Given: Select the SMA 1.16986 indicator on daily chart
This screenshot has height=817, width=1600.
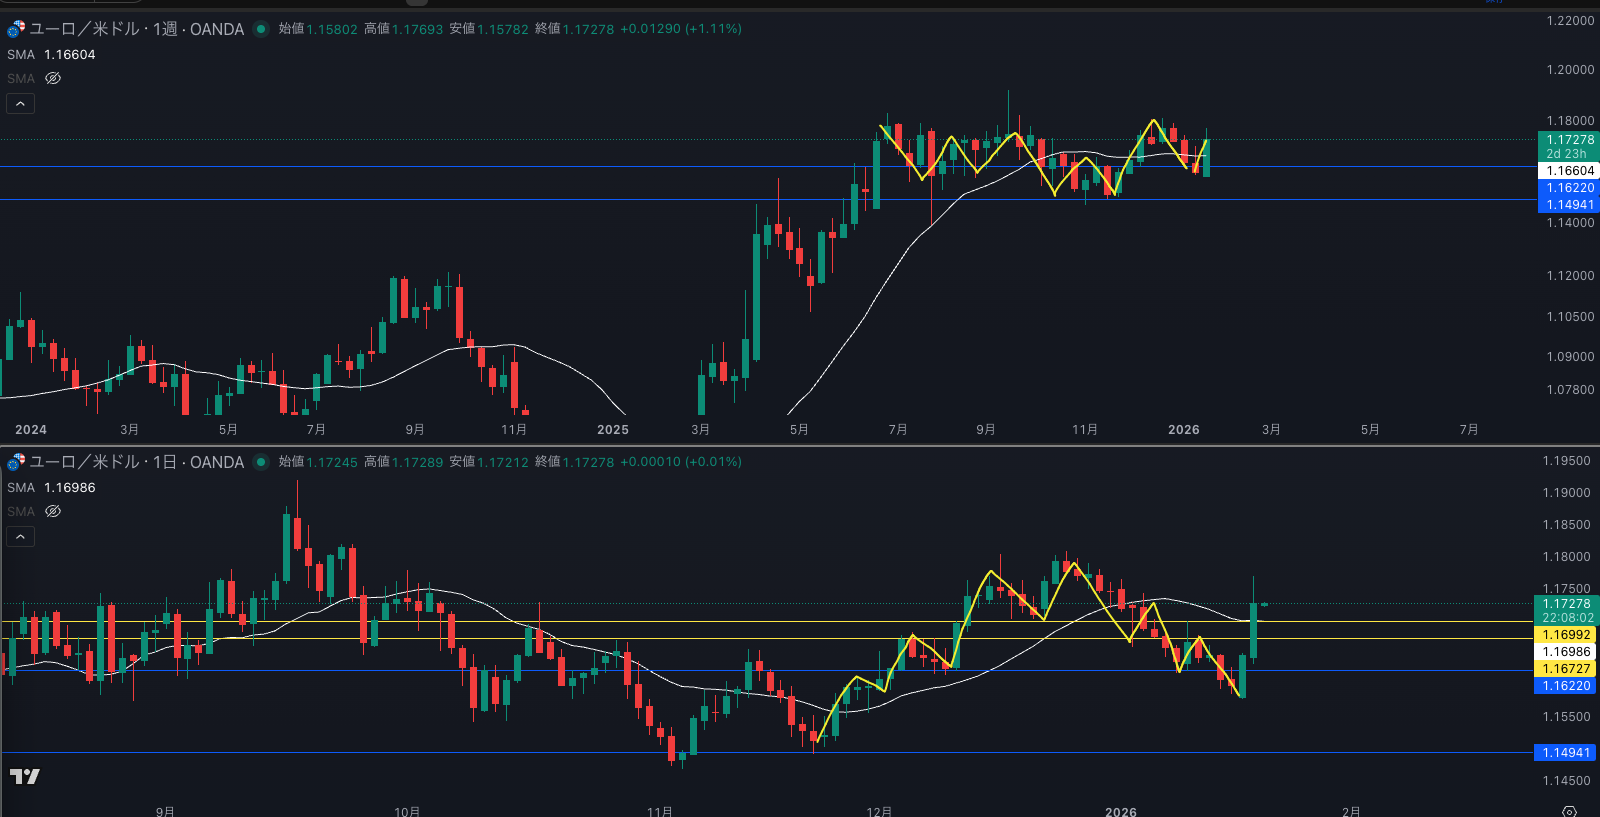Looking at the screenshot, I should (52, 488).
